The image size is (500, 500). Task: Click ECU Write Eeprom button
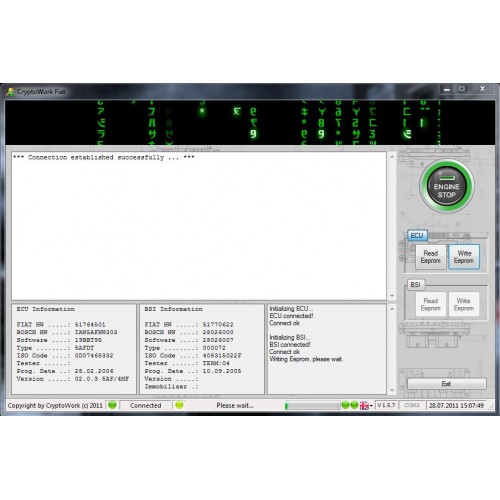[464, 257]
